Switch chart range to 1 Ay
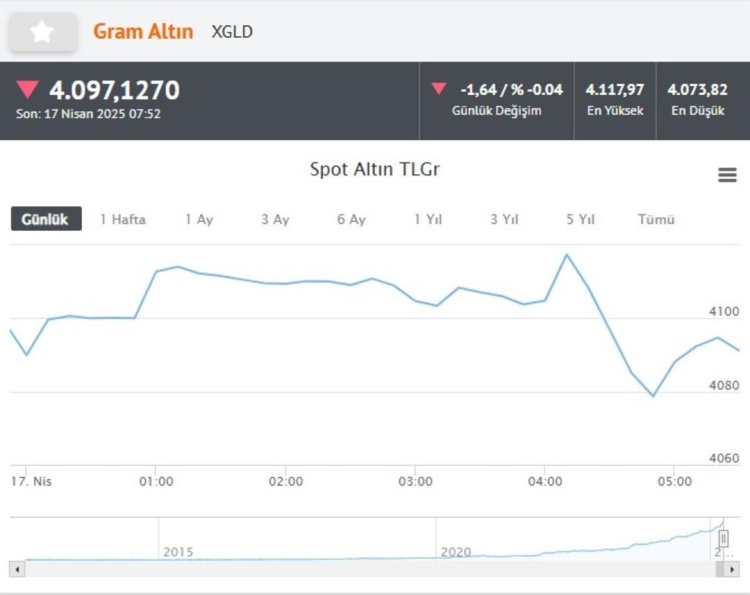The image size is (750, 595). (x=198, y=219)
